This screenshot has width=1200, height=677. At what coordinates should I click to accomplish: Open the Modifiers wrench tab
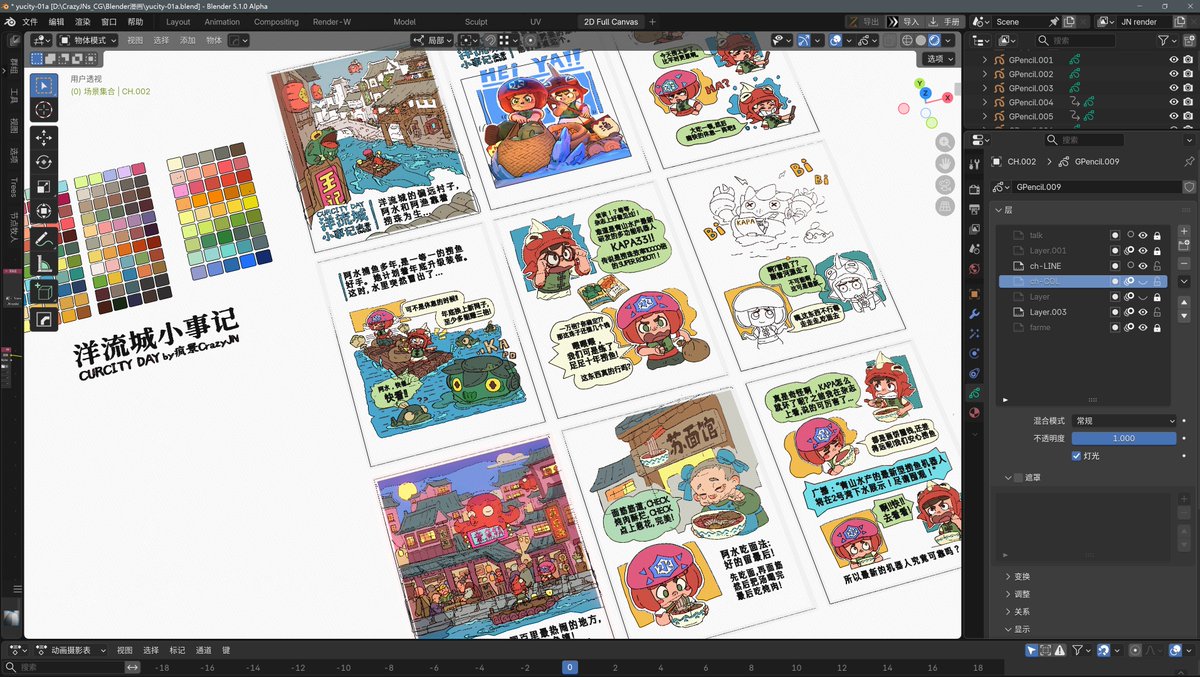click(975, 314)
